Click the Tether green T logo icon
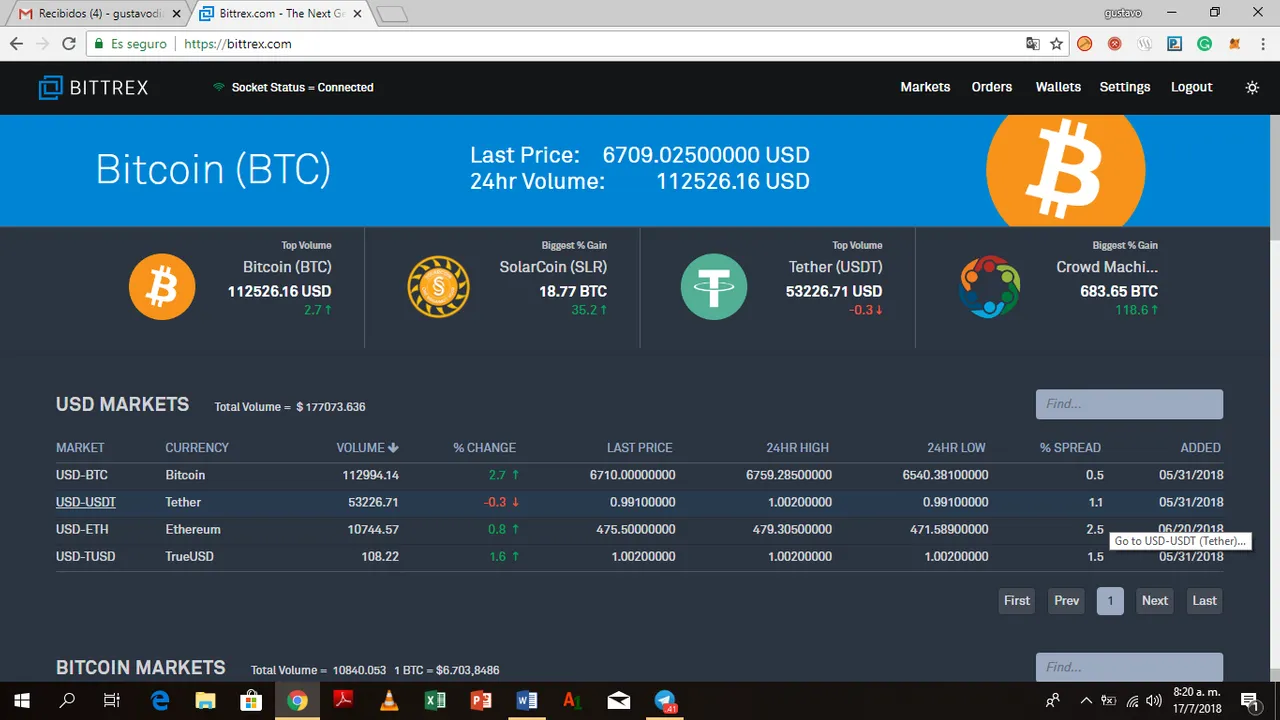The width and height of the screenshot is (1280, 720). [x=714, y=287]
